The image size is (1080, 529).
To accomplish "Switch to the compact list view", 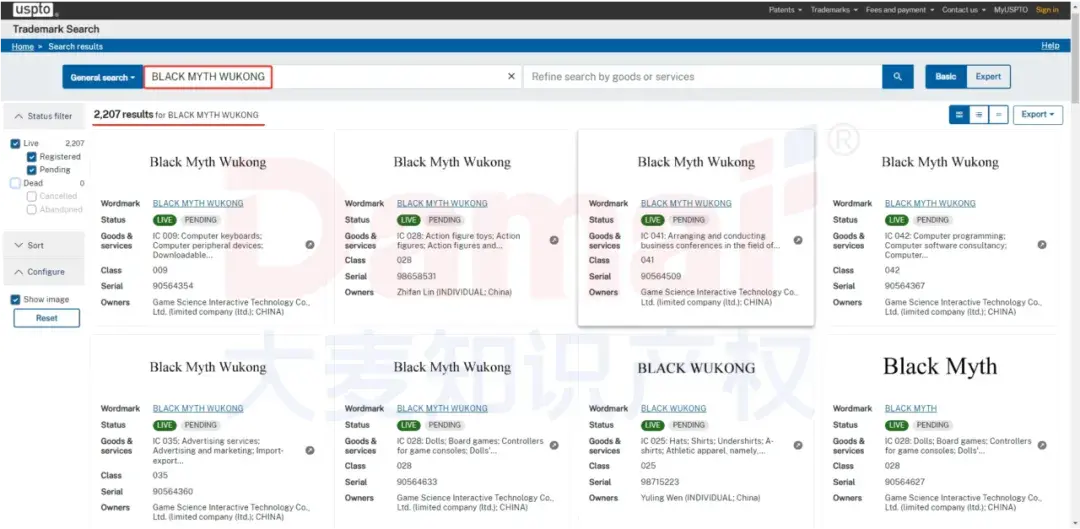I will (999, 115).
